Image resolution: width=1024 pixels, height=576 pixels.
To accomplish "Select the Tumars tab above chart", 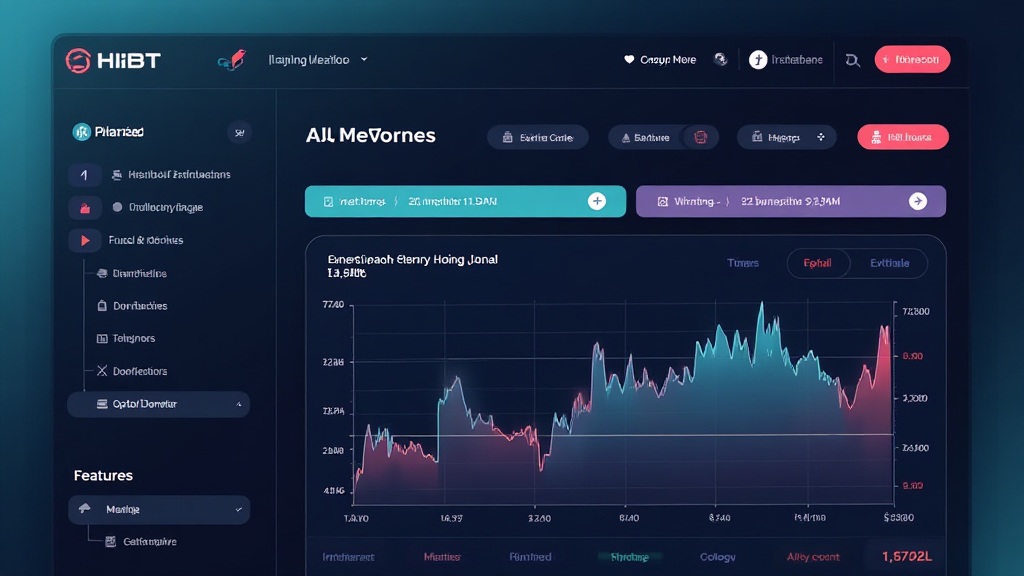I will coord(743,263).
